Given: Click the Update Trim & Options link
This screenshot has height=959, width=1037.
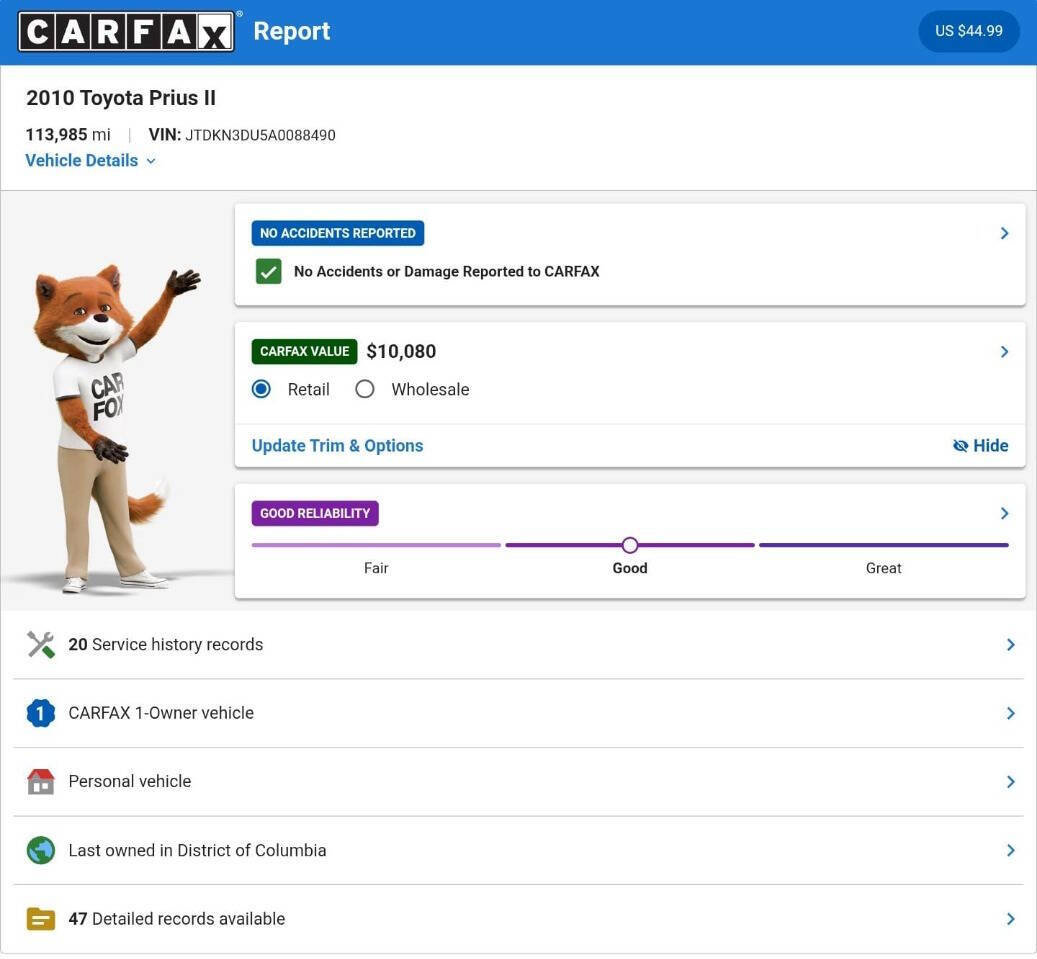Looking at the screenshot, I should click(337, 446).
